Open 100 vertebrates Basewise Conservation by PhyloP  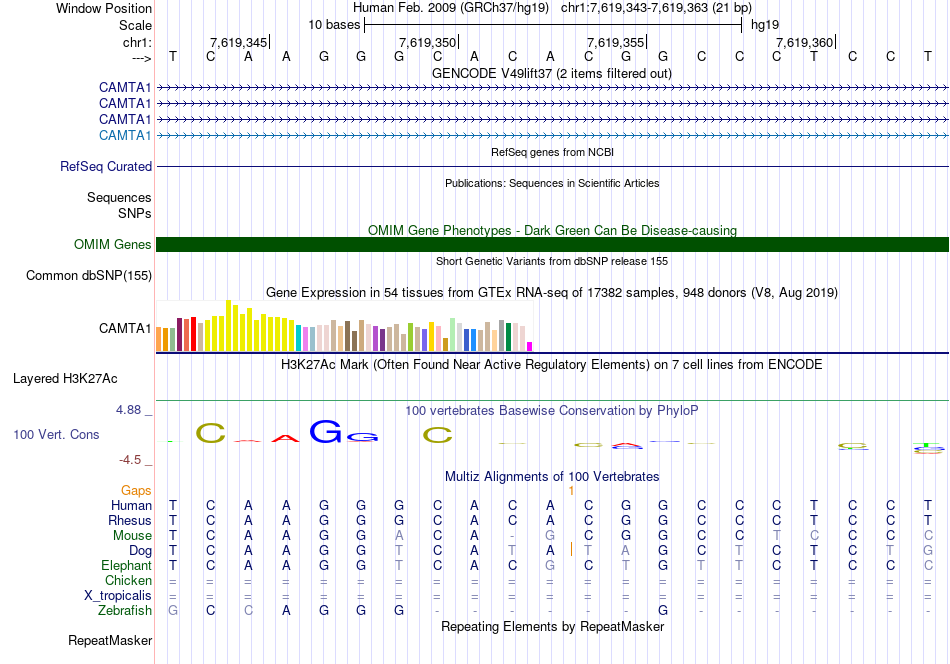pos(552,411)
